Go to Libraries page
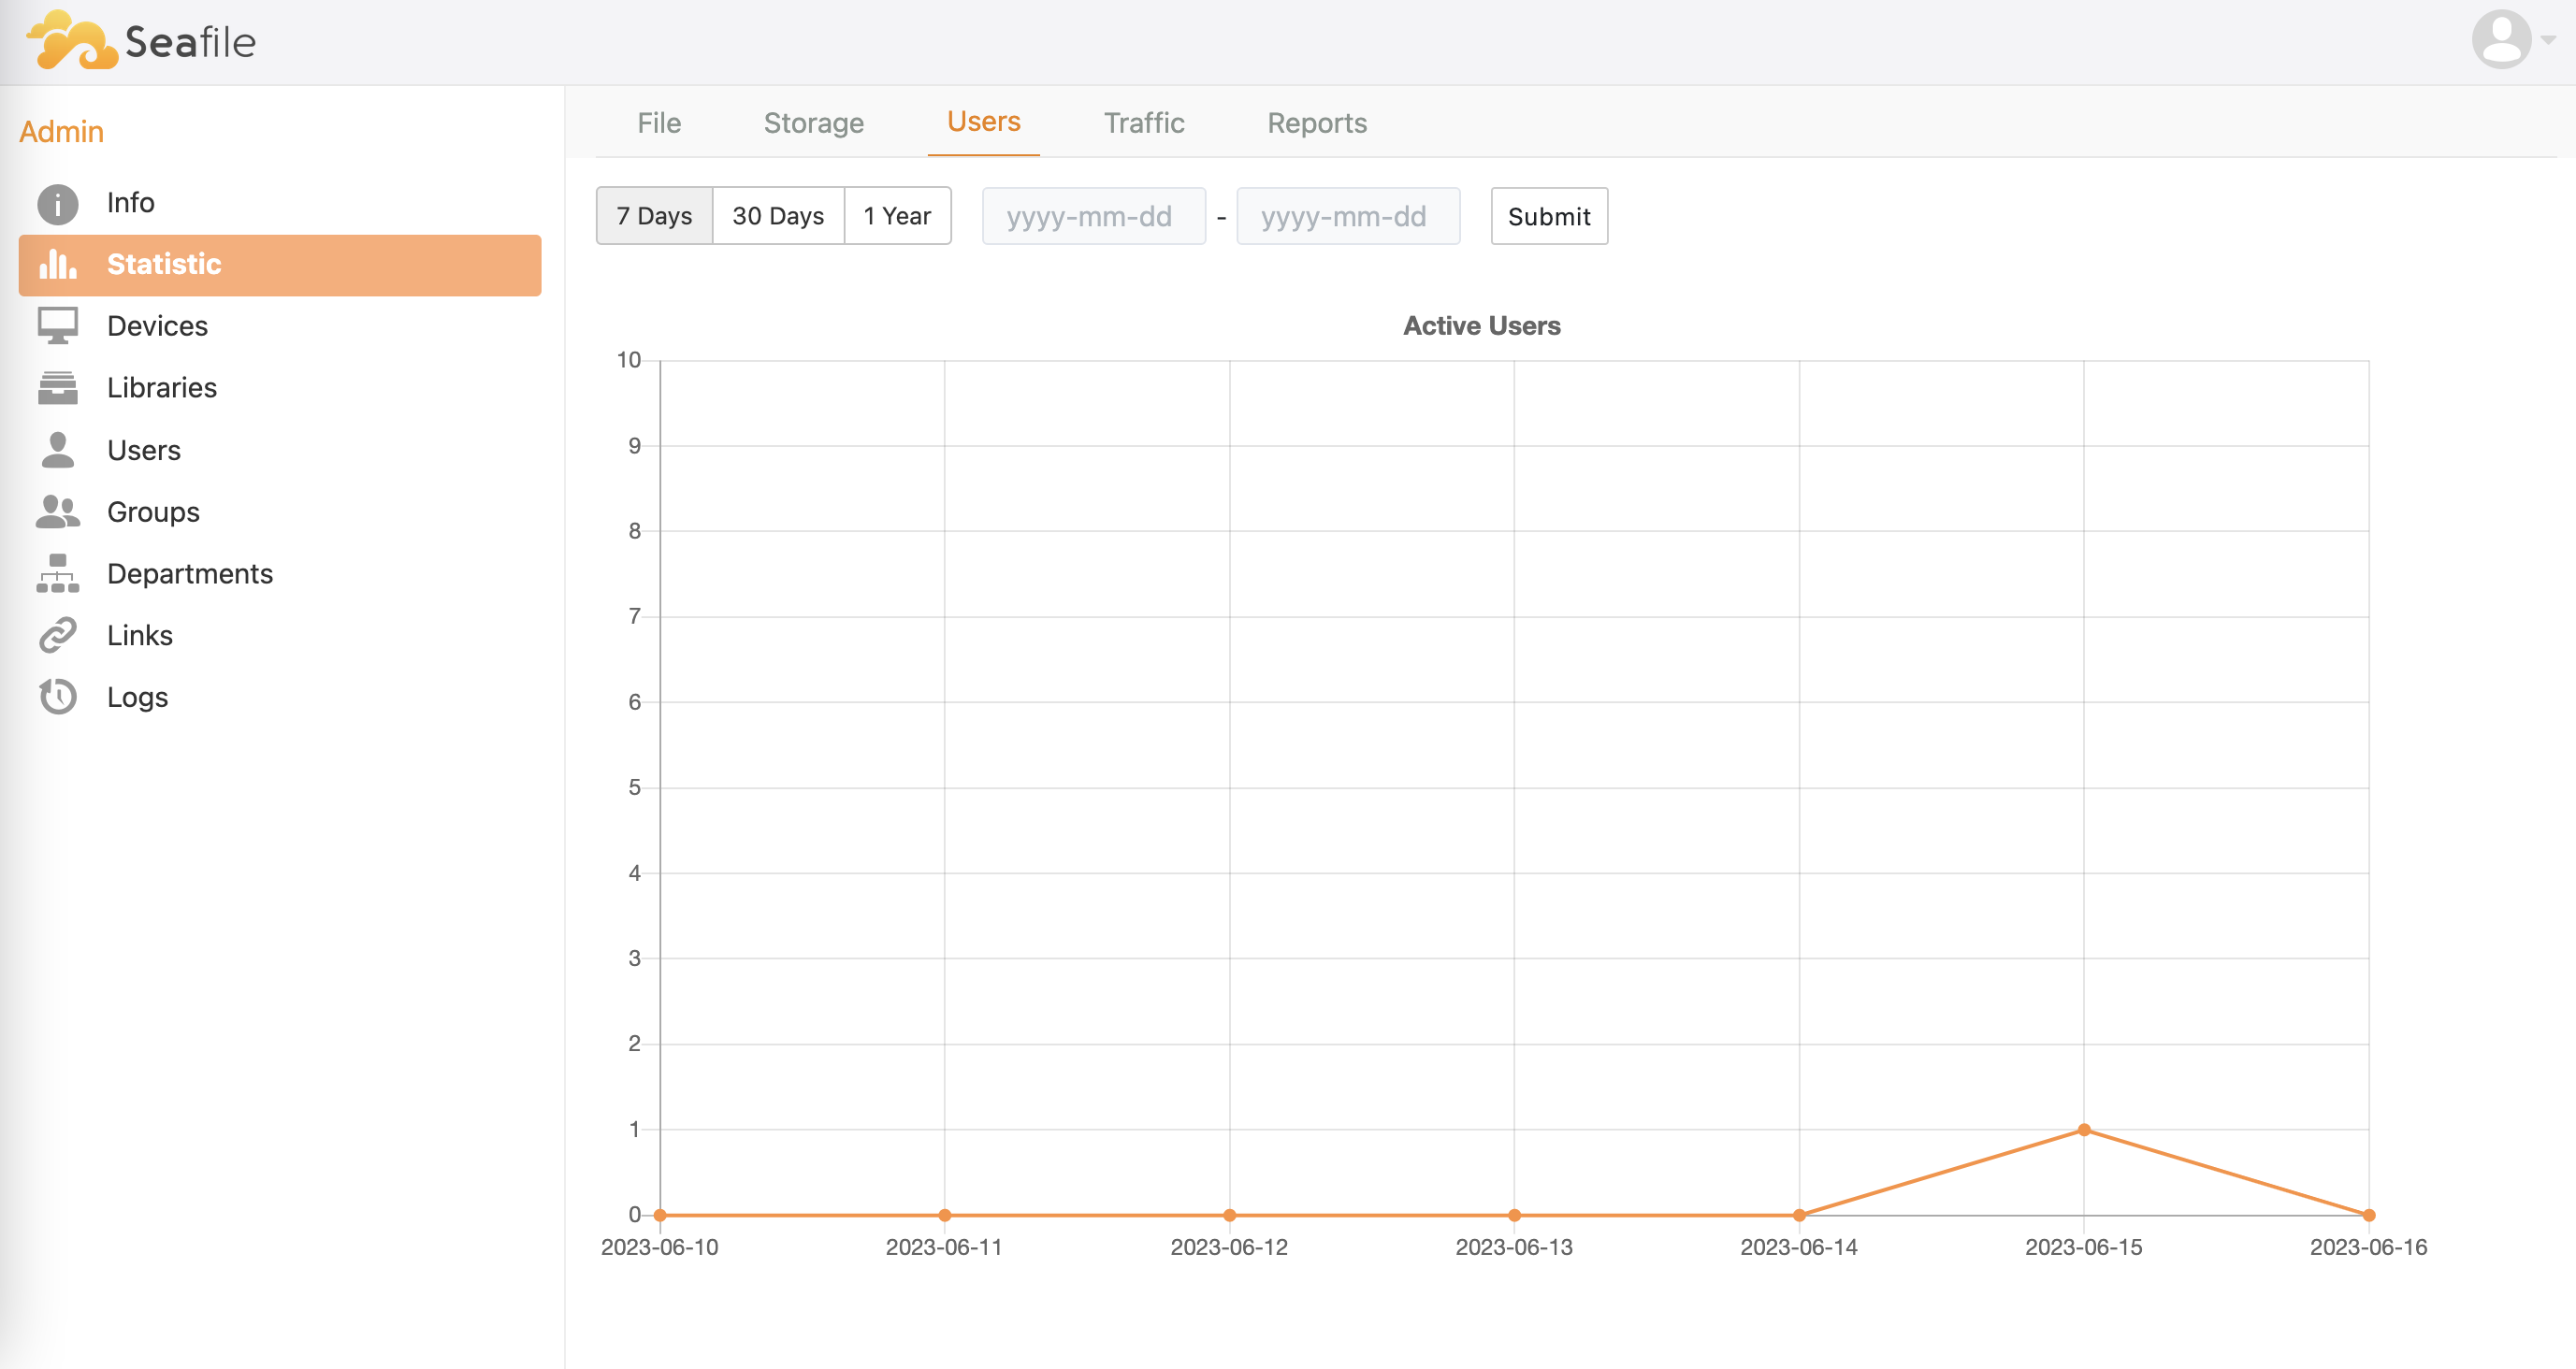The height and width of the screenshot is (1369, 2576). pos(280,388)
